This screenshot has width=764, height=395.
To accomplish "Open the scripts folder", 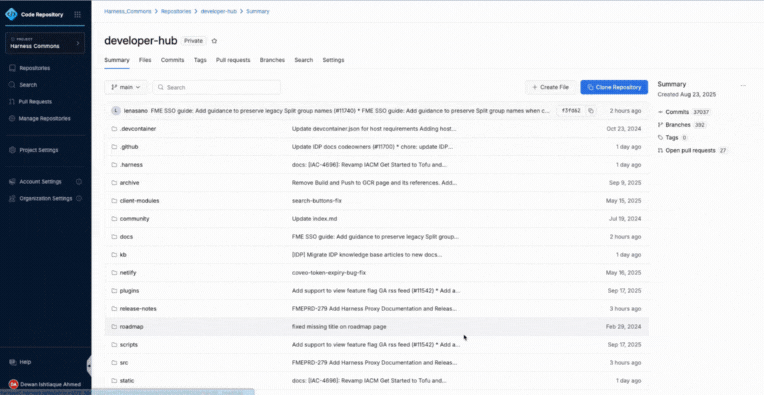I will 129,345.
